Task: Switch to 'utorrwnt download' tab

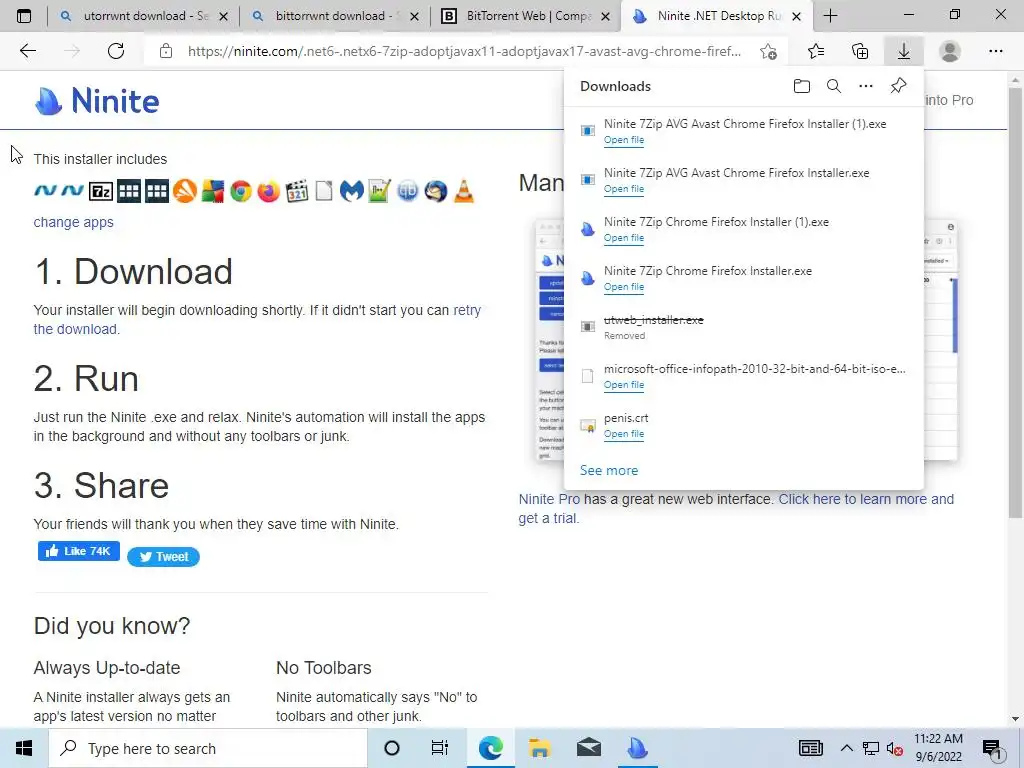Action: [x=144, y=16]
